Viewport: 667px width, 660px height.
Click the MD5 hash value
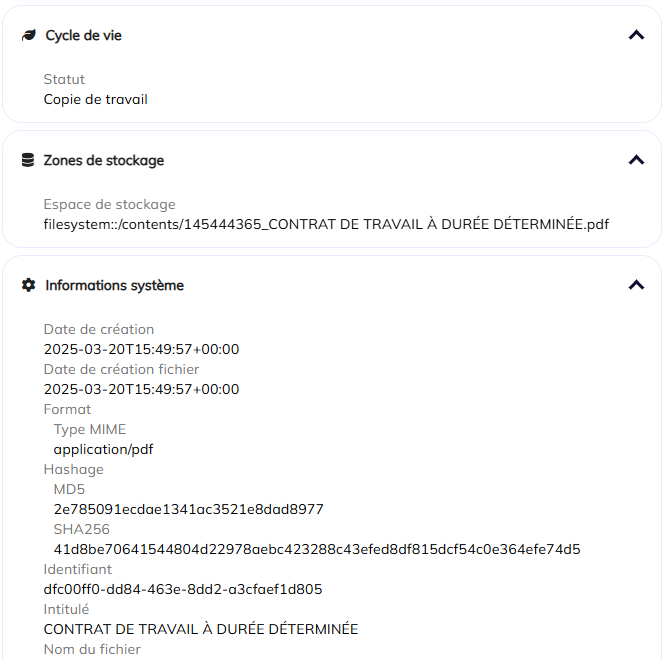click(189, 509)
